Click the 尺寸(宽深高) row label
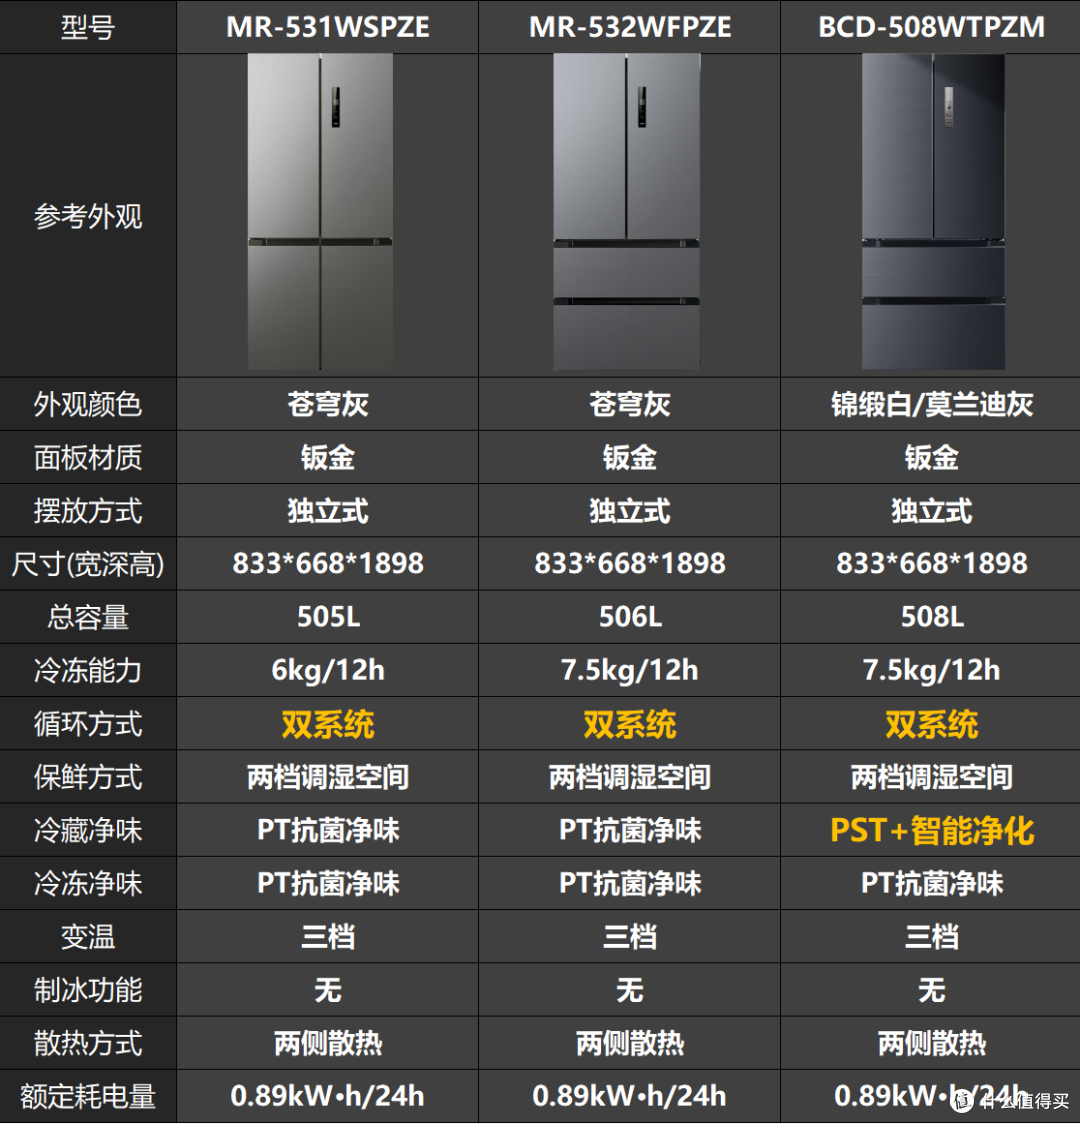The height and width of the screenshot is (1124, 1080). tap(88, 564)
